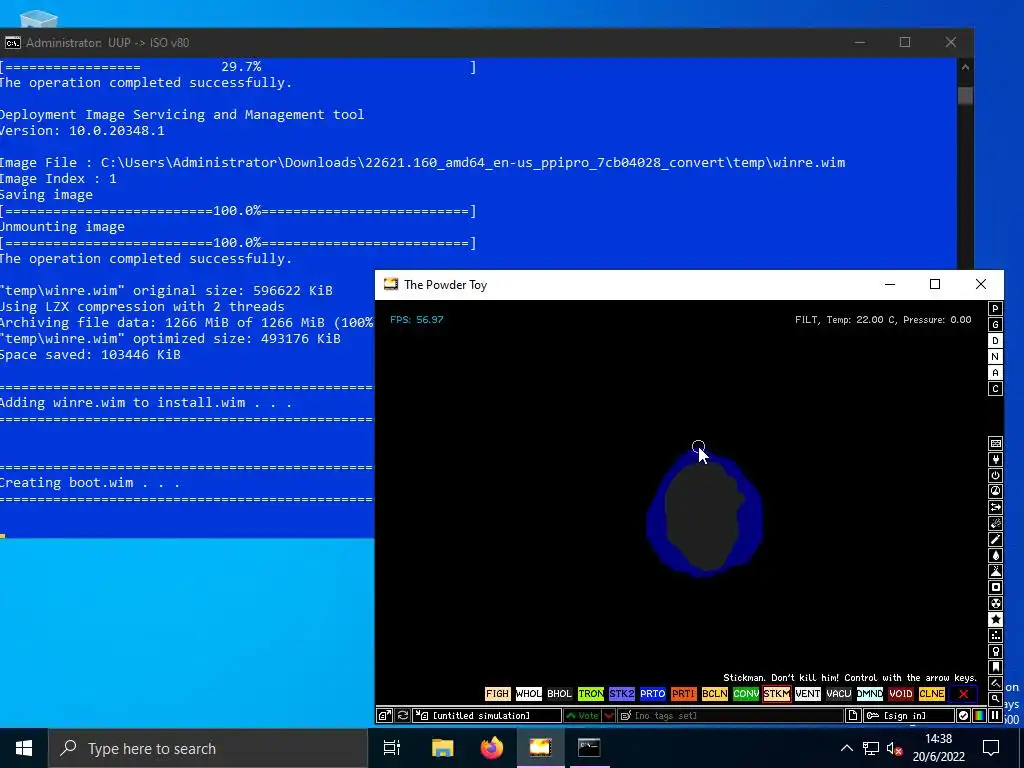Open the Sensors gauge icon category

(995, 491)
